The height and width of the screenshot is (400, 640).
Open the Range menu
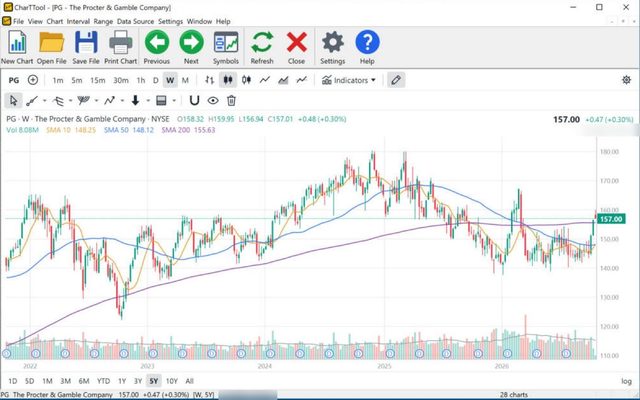click(x=103, y=21)
